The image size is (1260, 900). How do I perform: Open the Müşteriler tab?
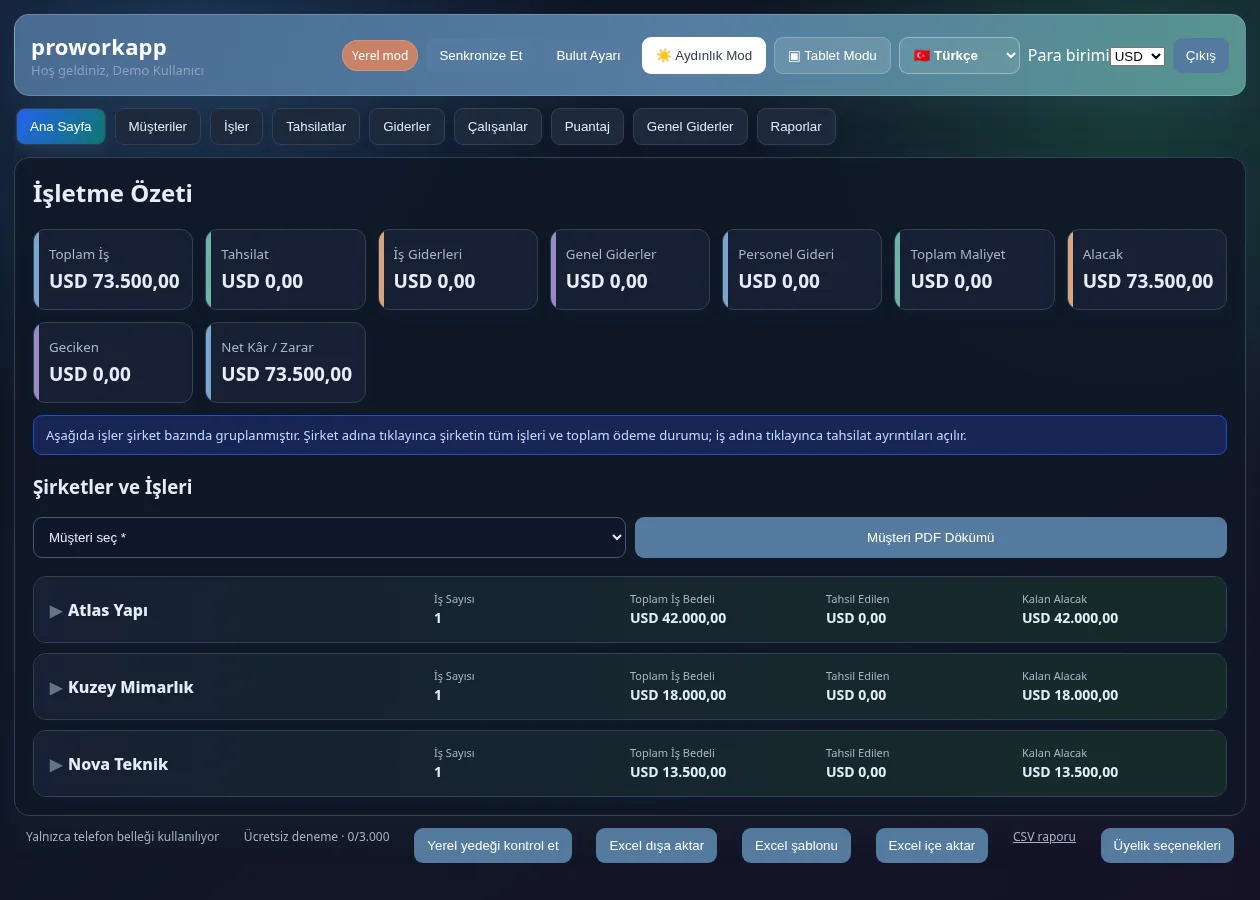pyautogui.click(x=158, y=127)
